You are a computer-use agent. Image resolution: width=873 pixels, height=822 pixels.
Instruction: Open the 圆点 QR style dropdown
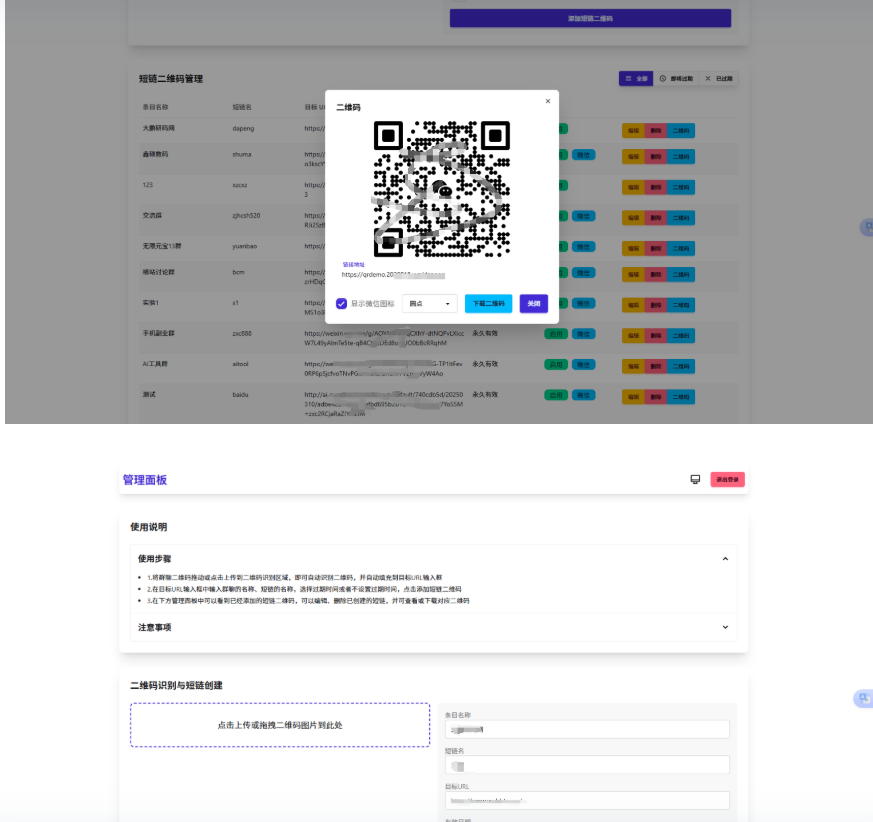click(x=429, y=303)
